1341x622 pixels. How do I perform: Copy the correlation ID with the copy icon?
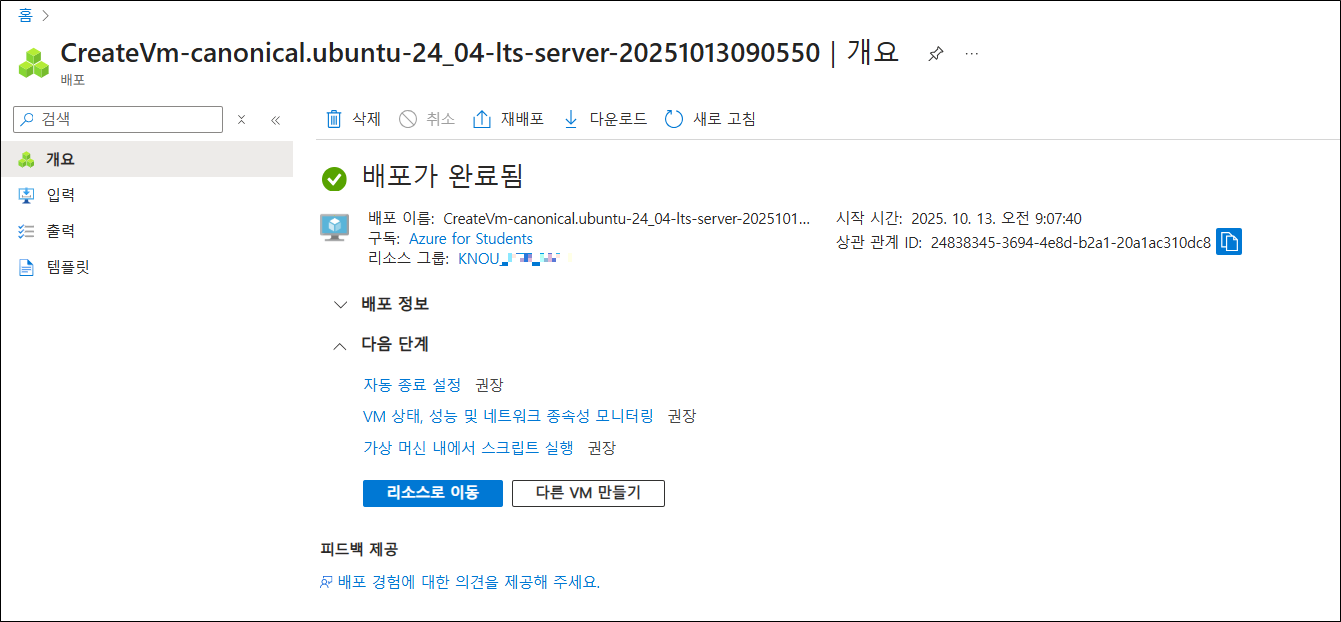click(x=1229, y=242)
